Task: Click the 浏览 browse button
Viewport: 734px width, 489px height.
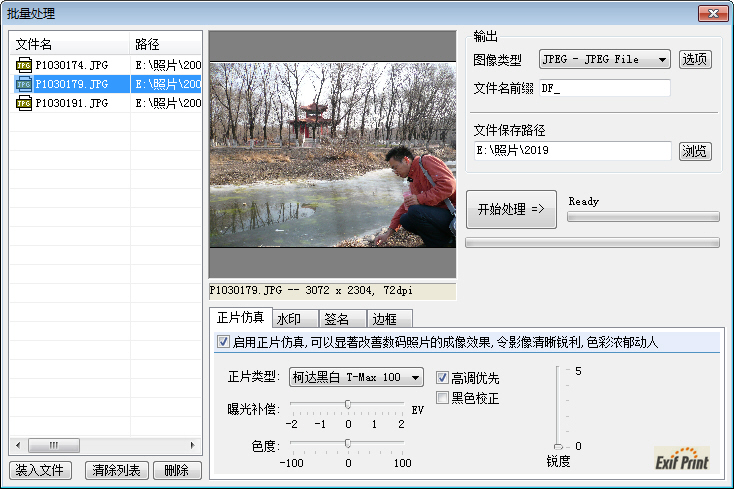Action: tap(695, 152)
